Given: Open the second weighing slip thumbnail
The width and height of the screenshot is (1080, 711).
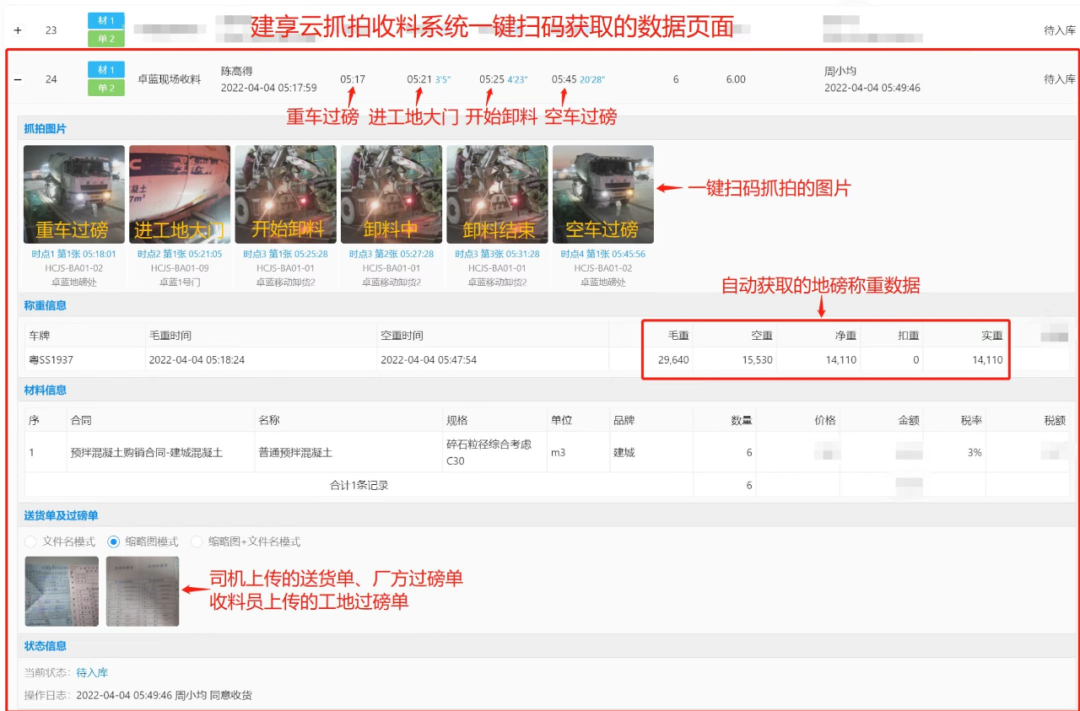Looking at the screenshot, I should click(x=142, y=591).
